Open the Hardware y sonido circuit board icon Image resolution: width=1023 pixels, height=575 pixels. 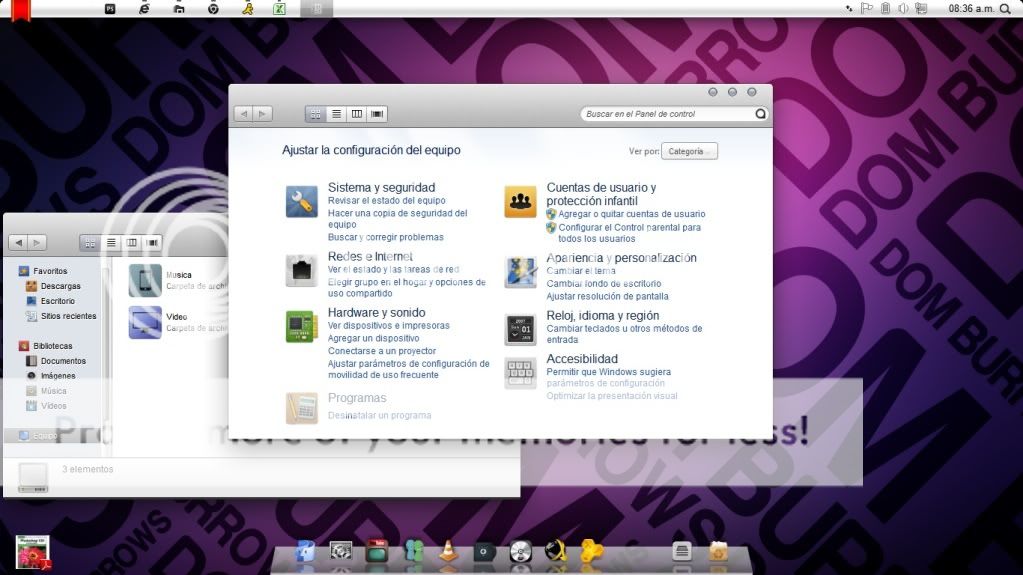301,326
